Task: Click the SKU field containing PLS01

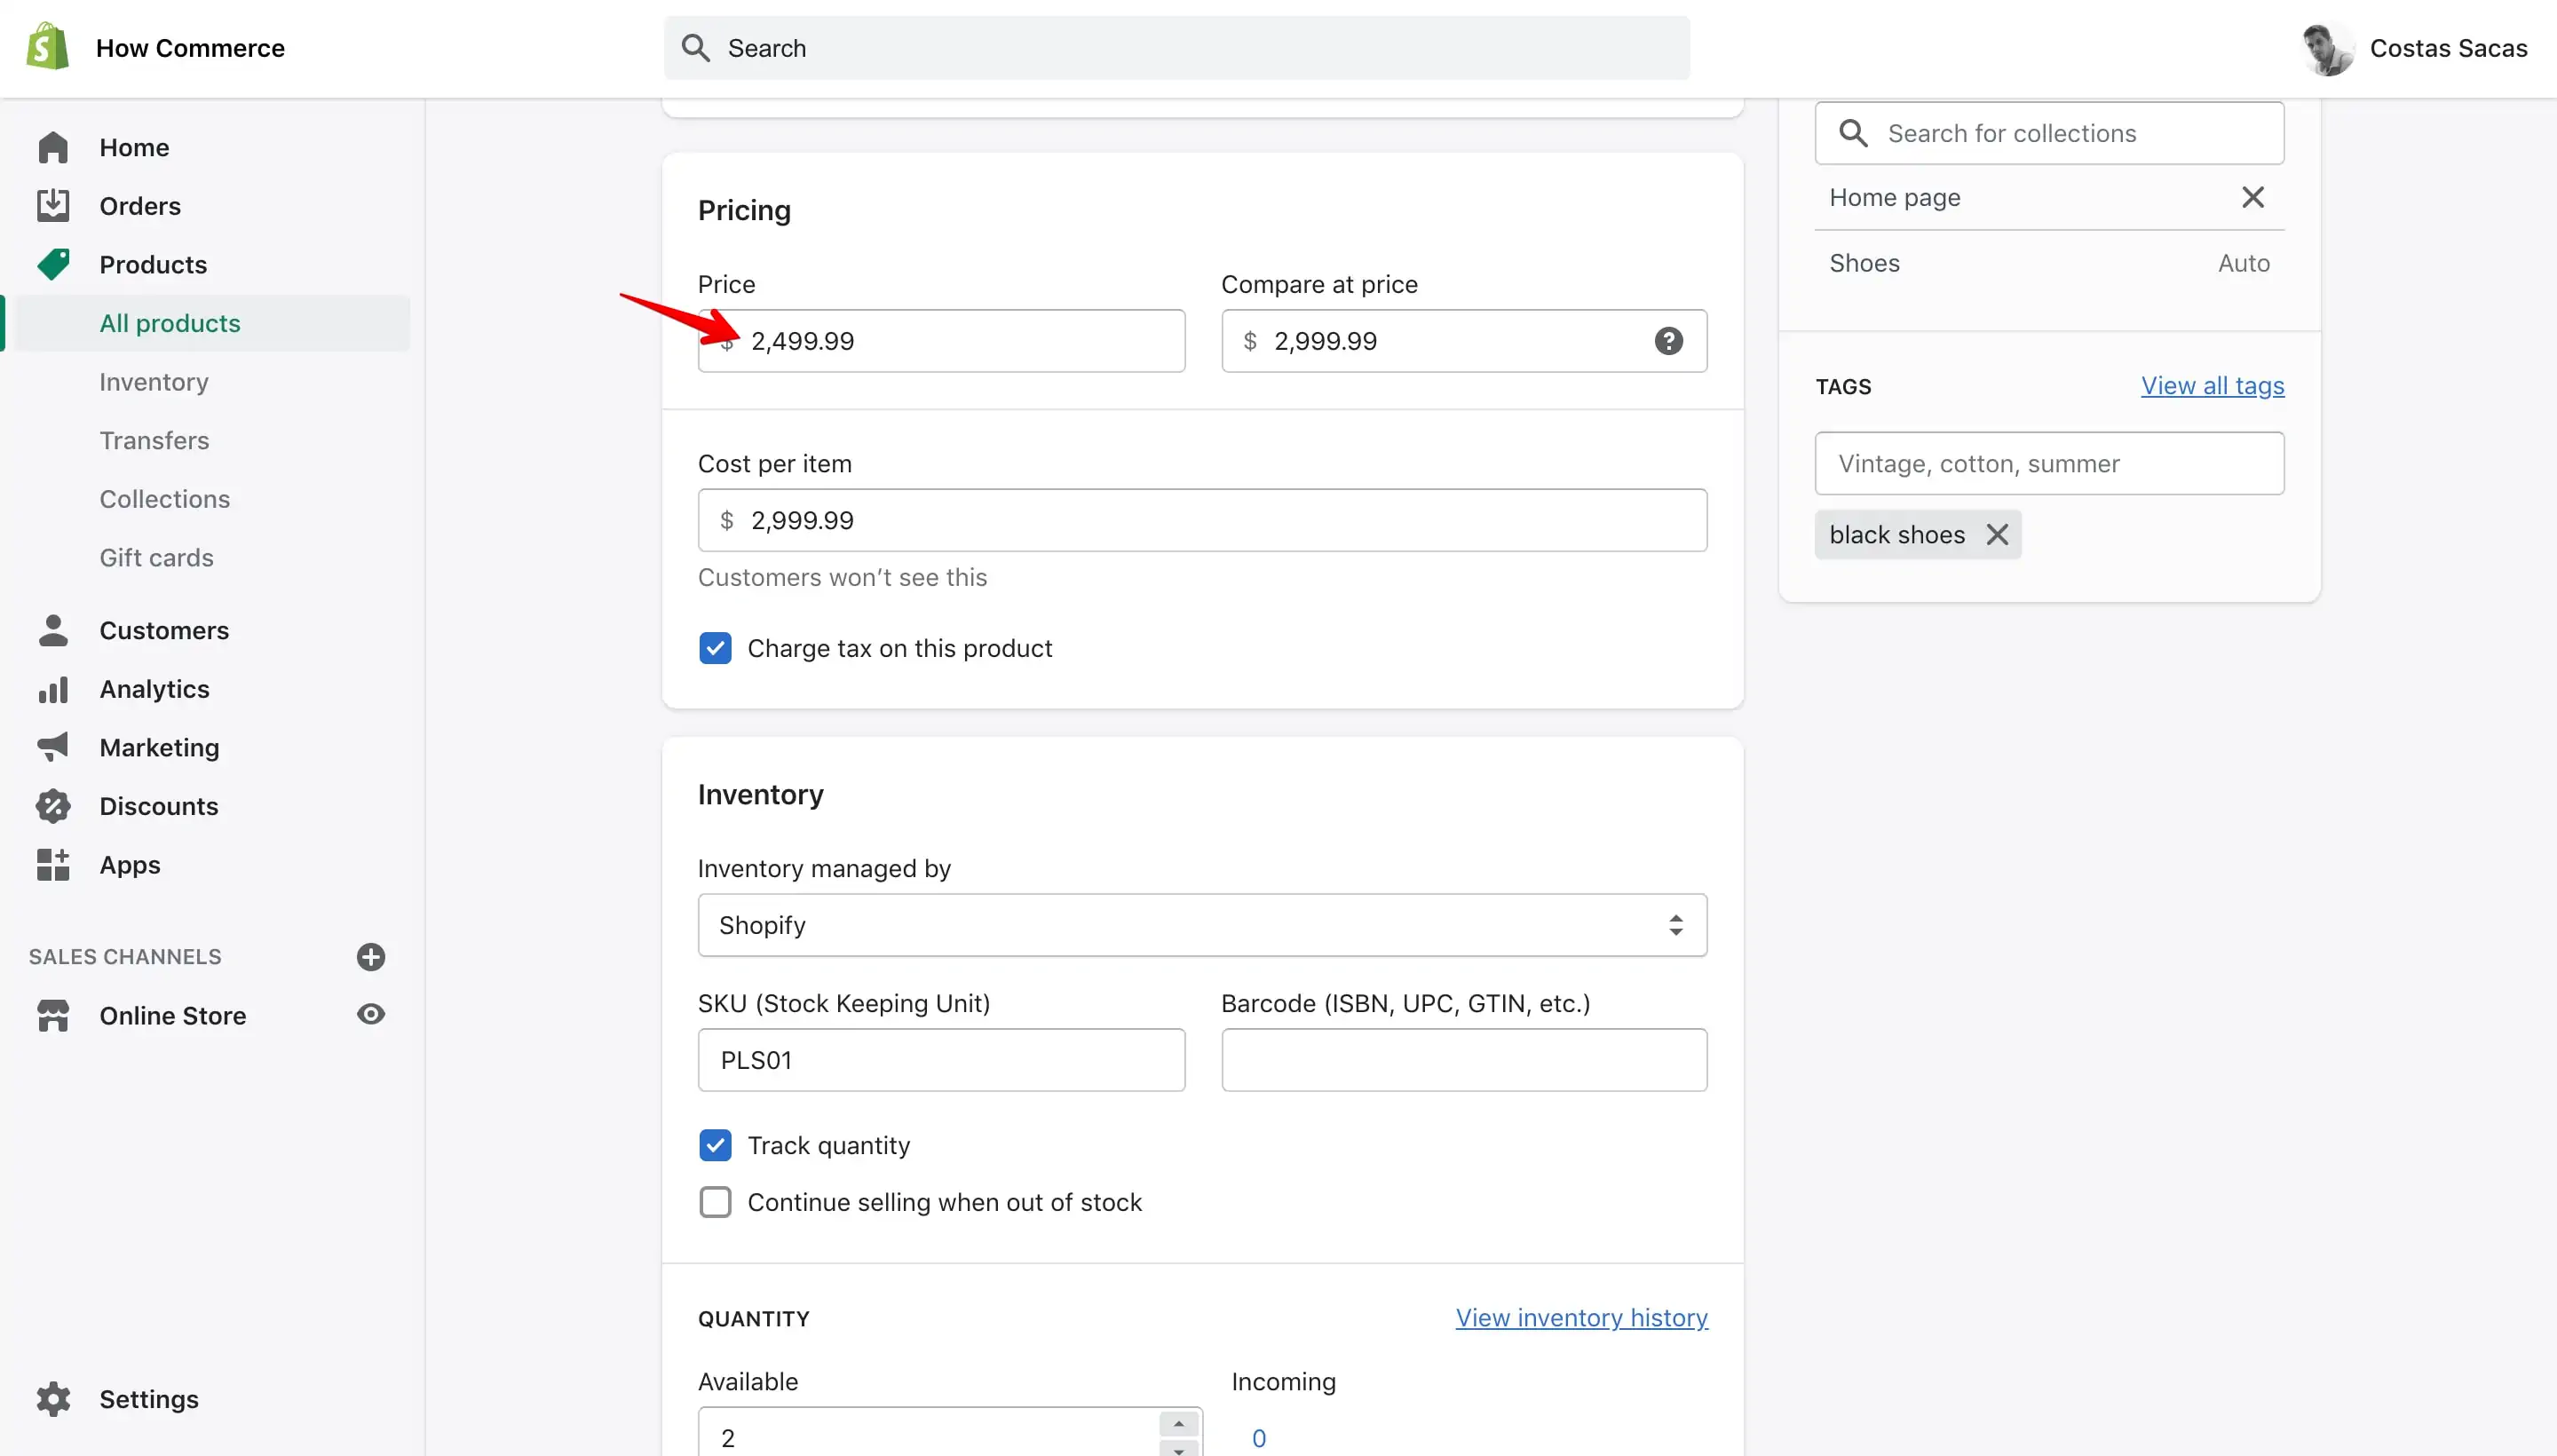Action: (941, 1060)
